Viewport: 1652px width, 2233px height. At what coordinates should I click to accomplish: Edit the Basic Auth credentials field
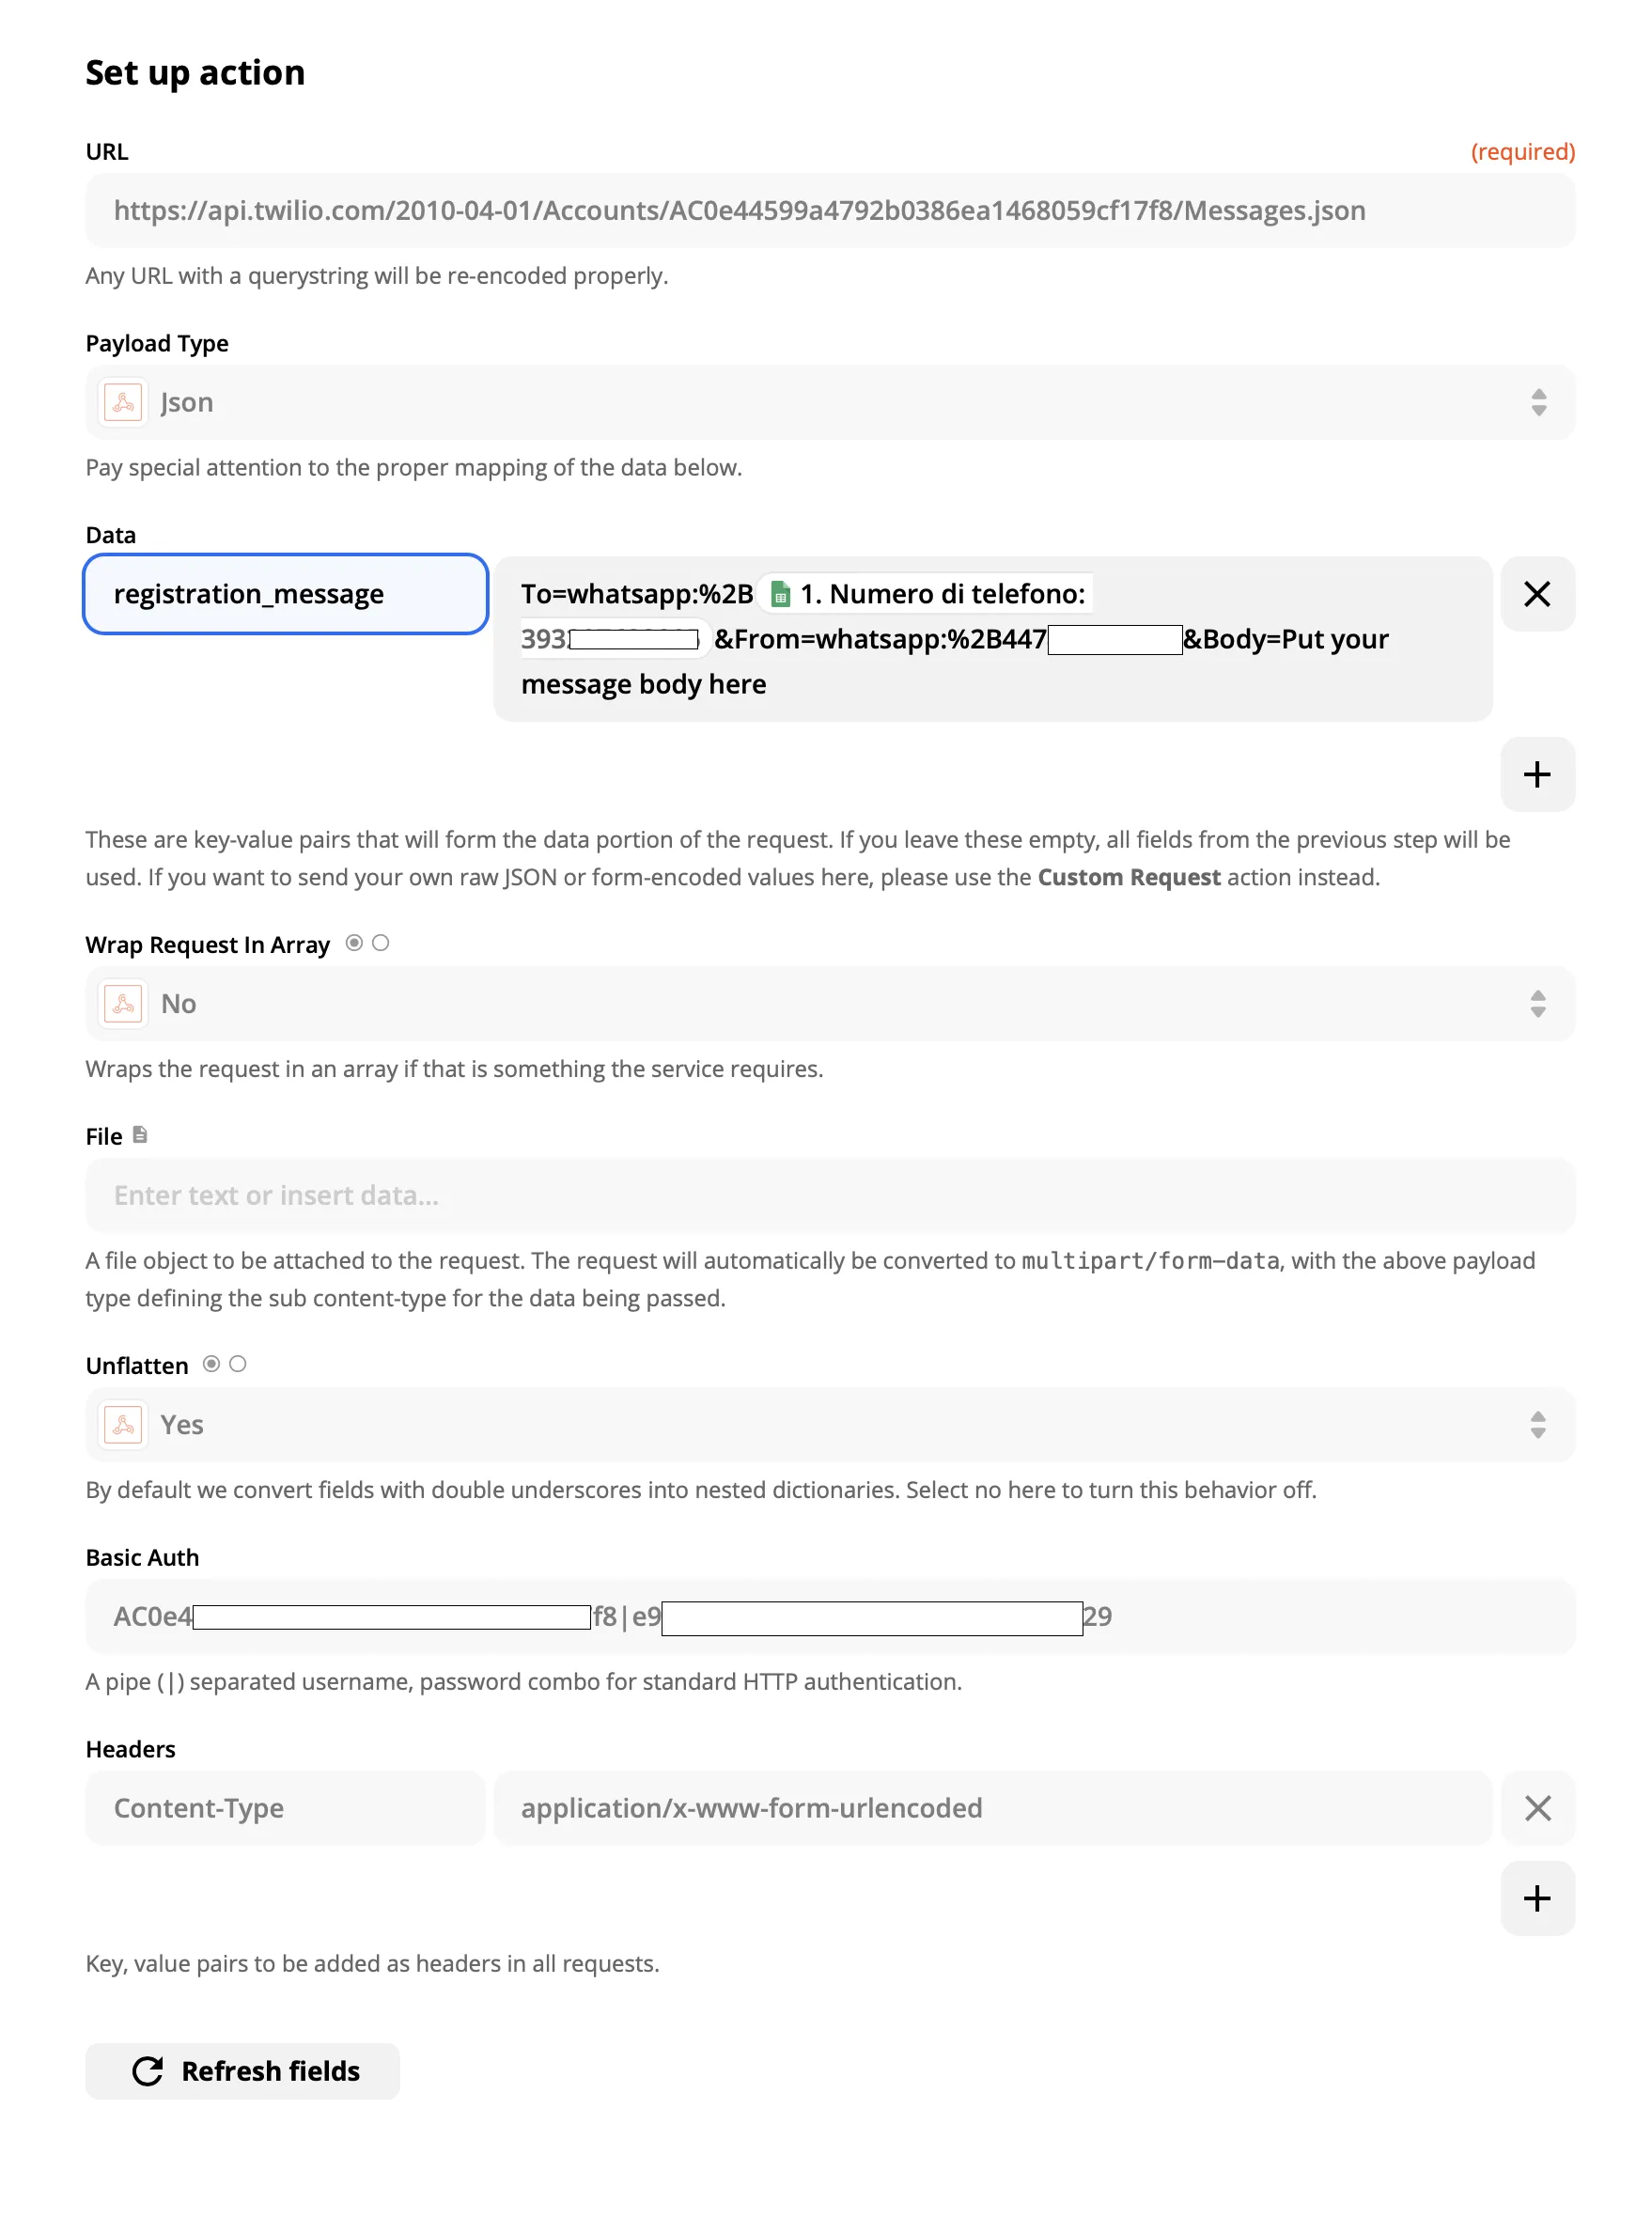pos(829,1616)
